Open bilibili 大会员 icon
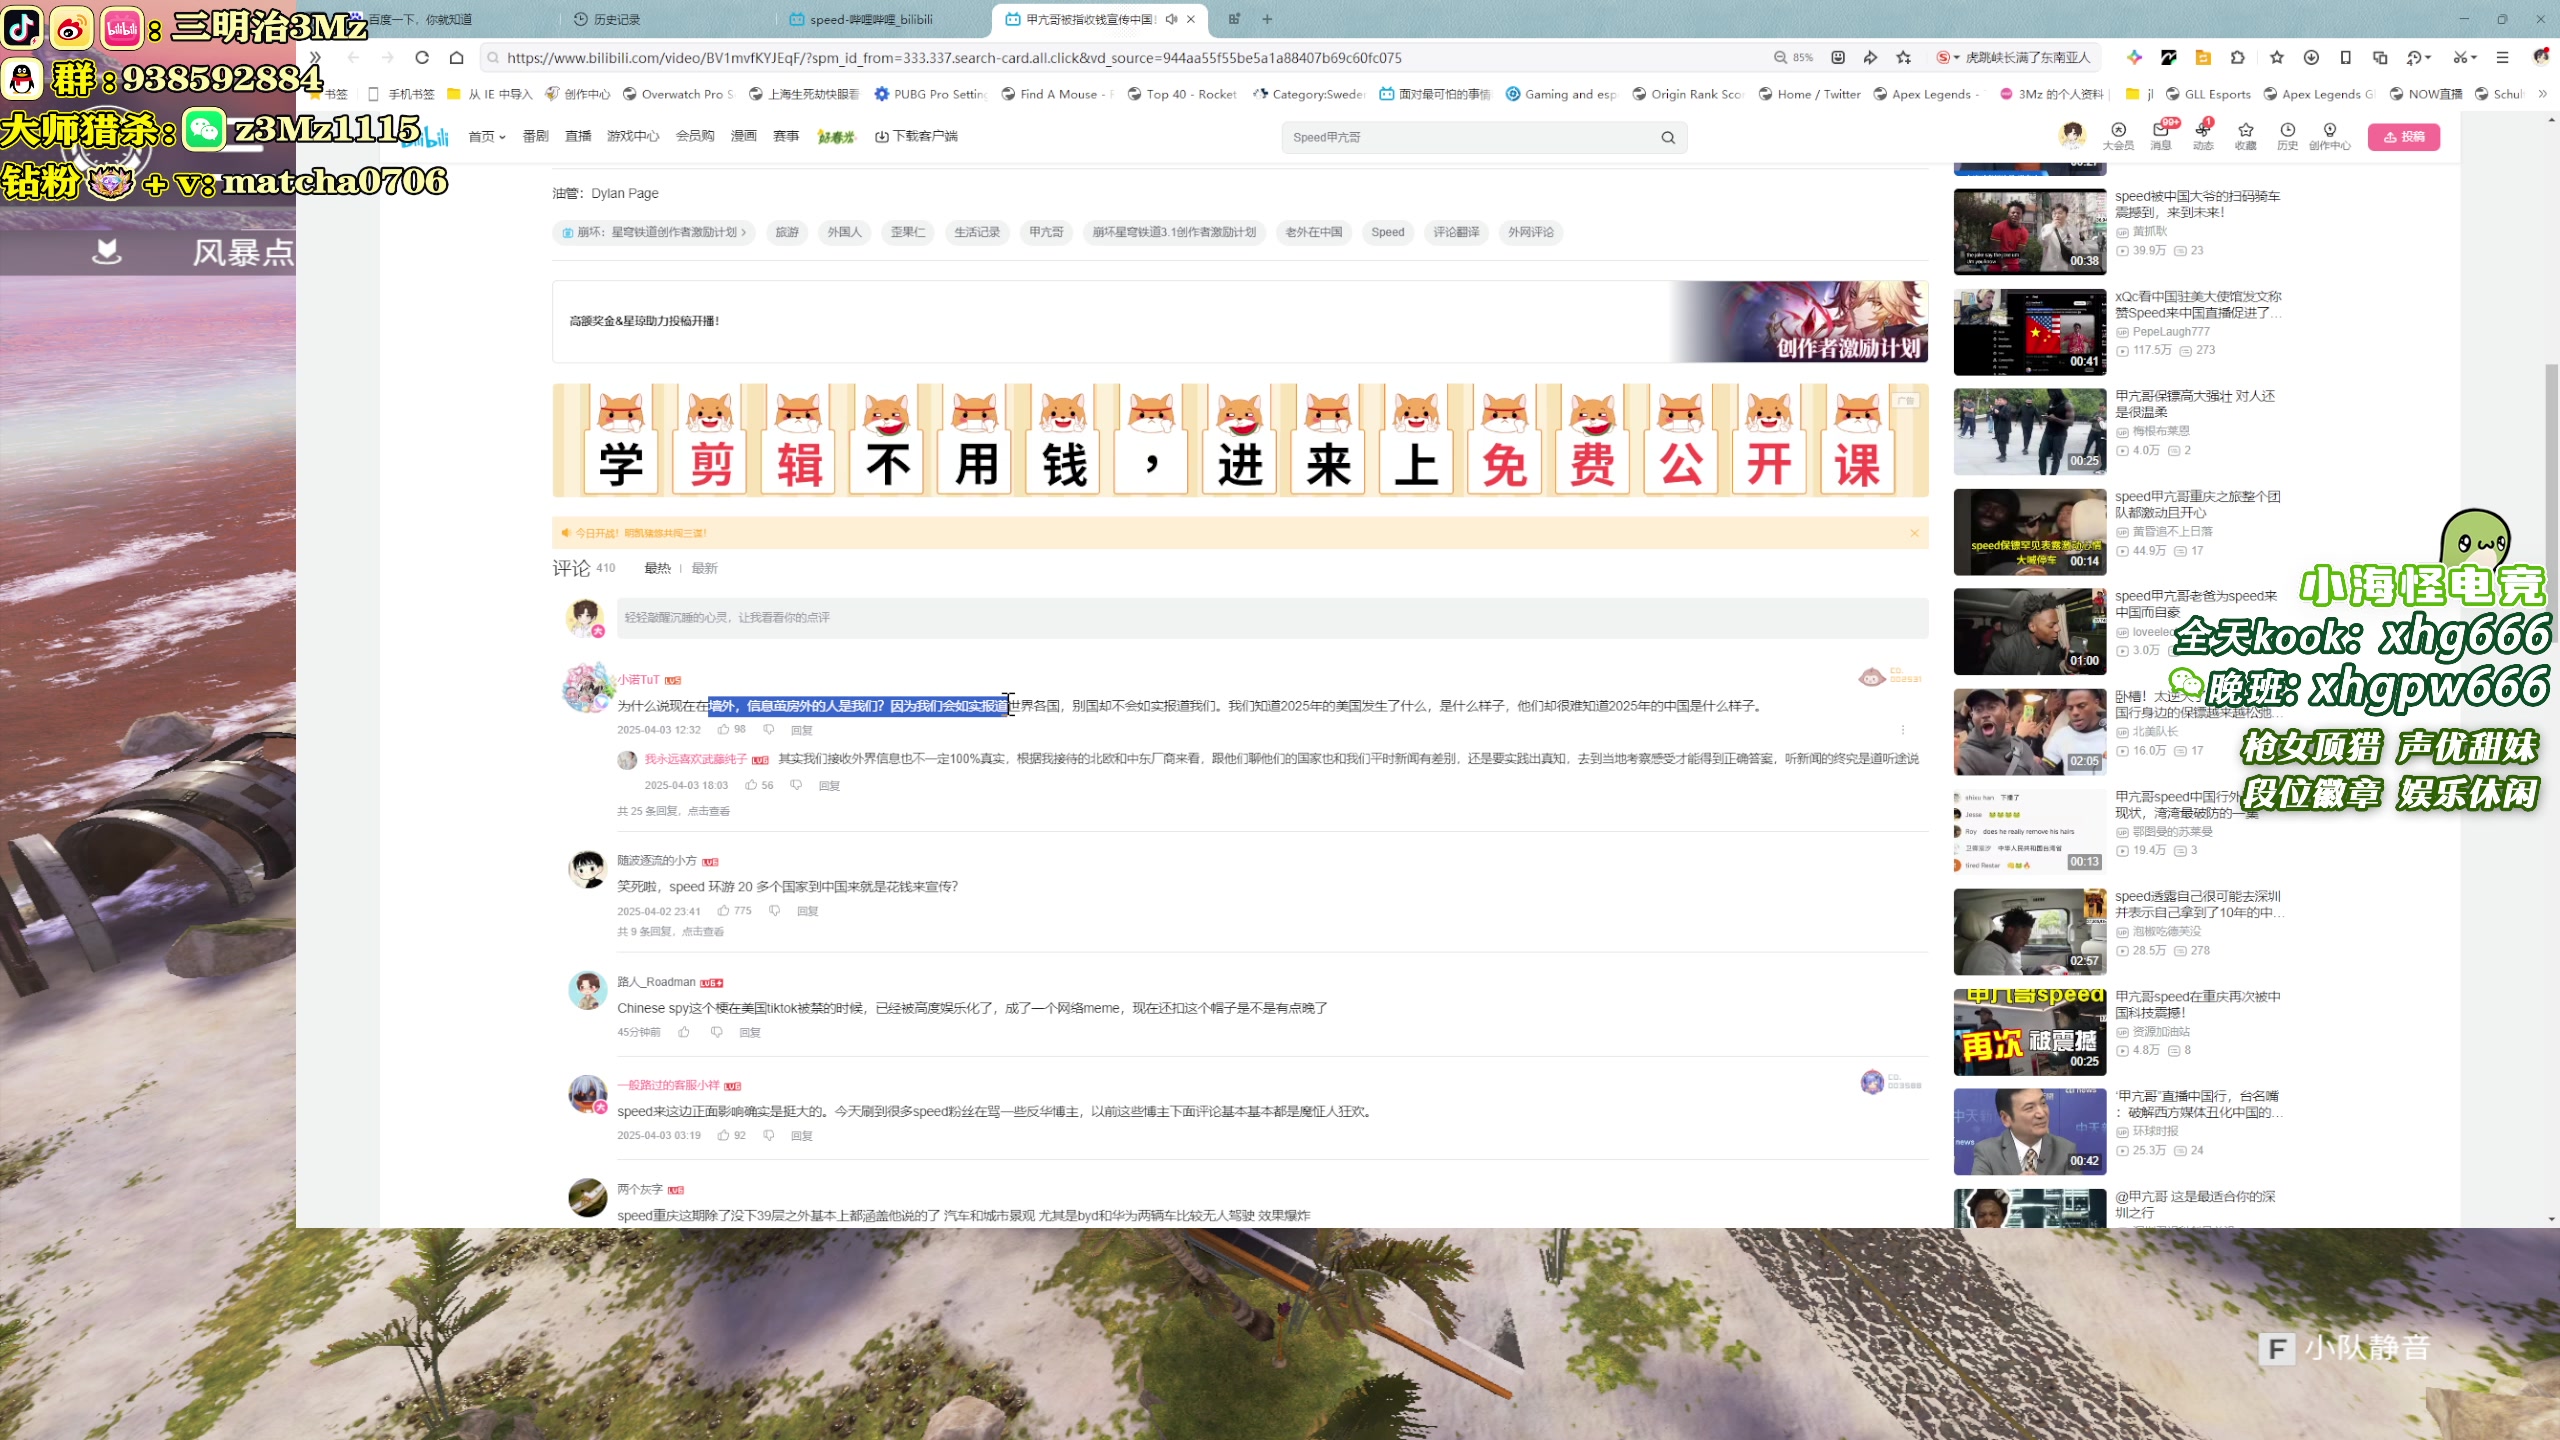The height and width of the screenshot is (1440, 2560). click(2118, 135)
